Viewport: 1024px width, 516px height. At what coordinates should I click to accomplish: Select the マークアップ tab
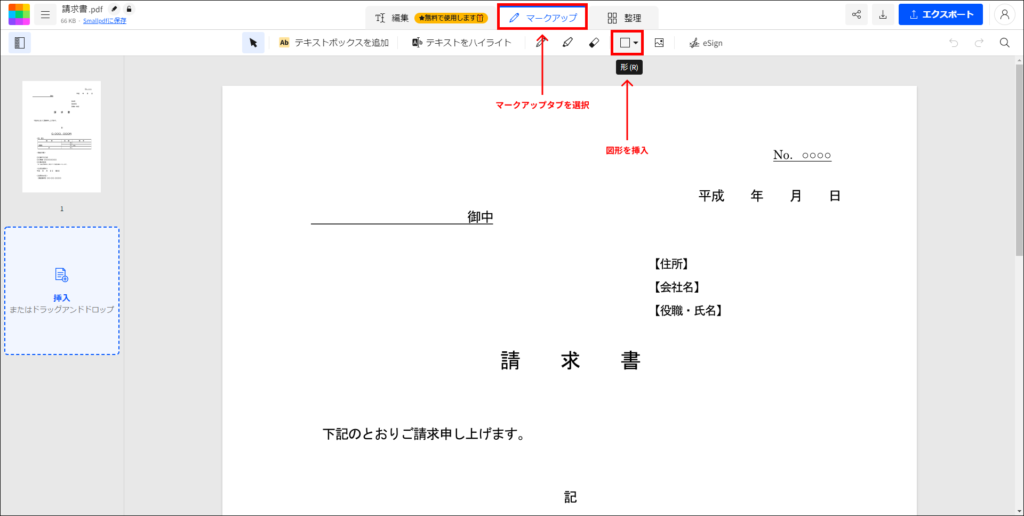(x=543, y=18)
